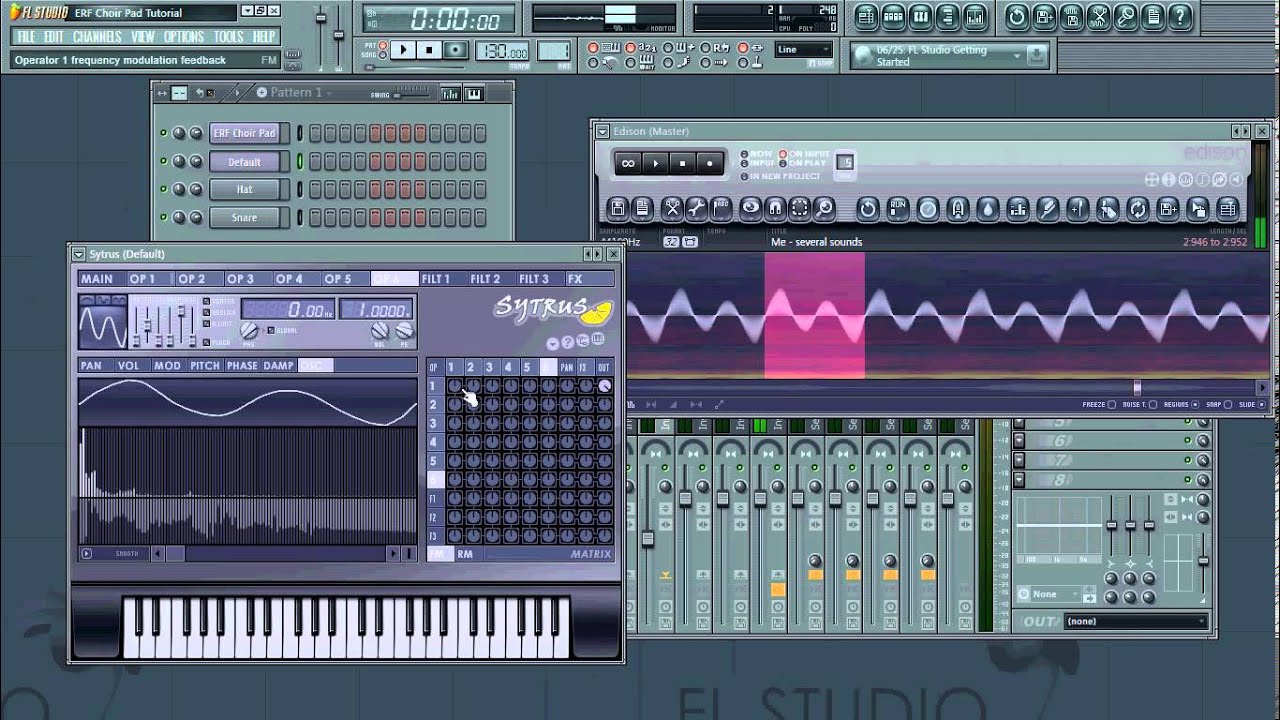The height and width of the screenshot is (720, 1280).
Task: Open the piano roll from the top toolbar
Action: tap(921, 16)
